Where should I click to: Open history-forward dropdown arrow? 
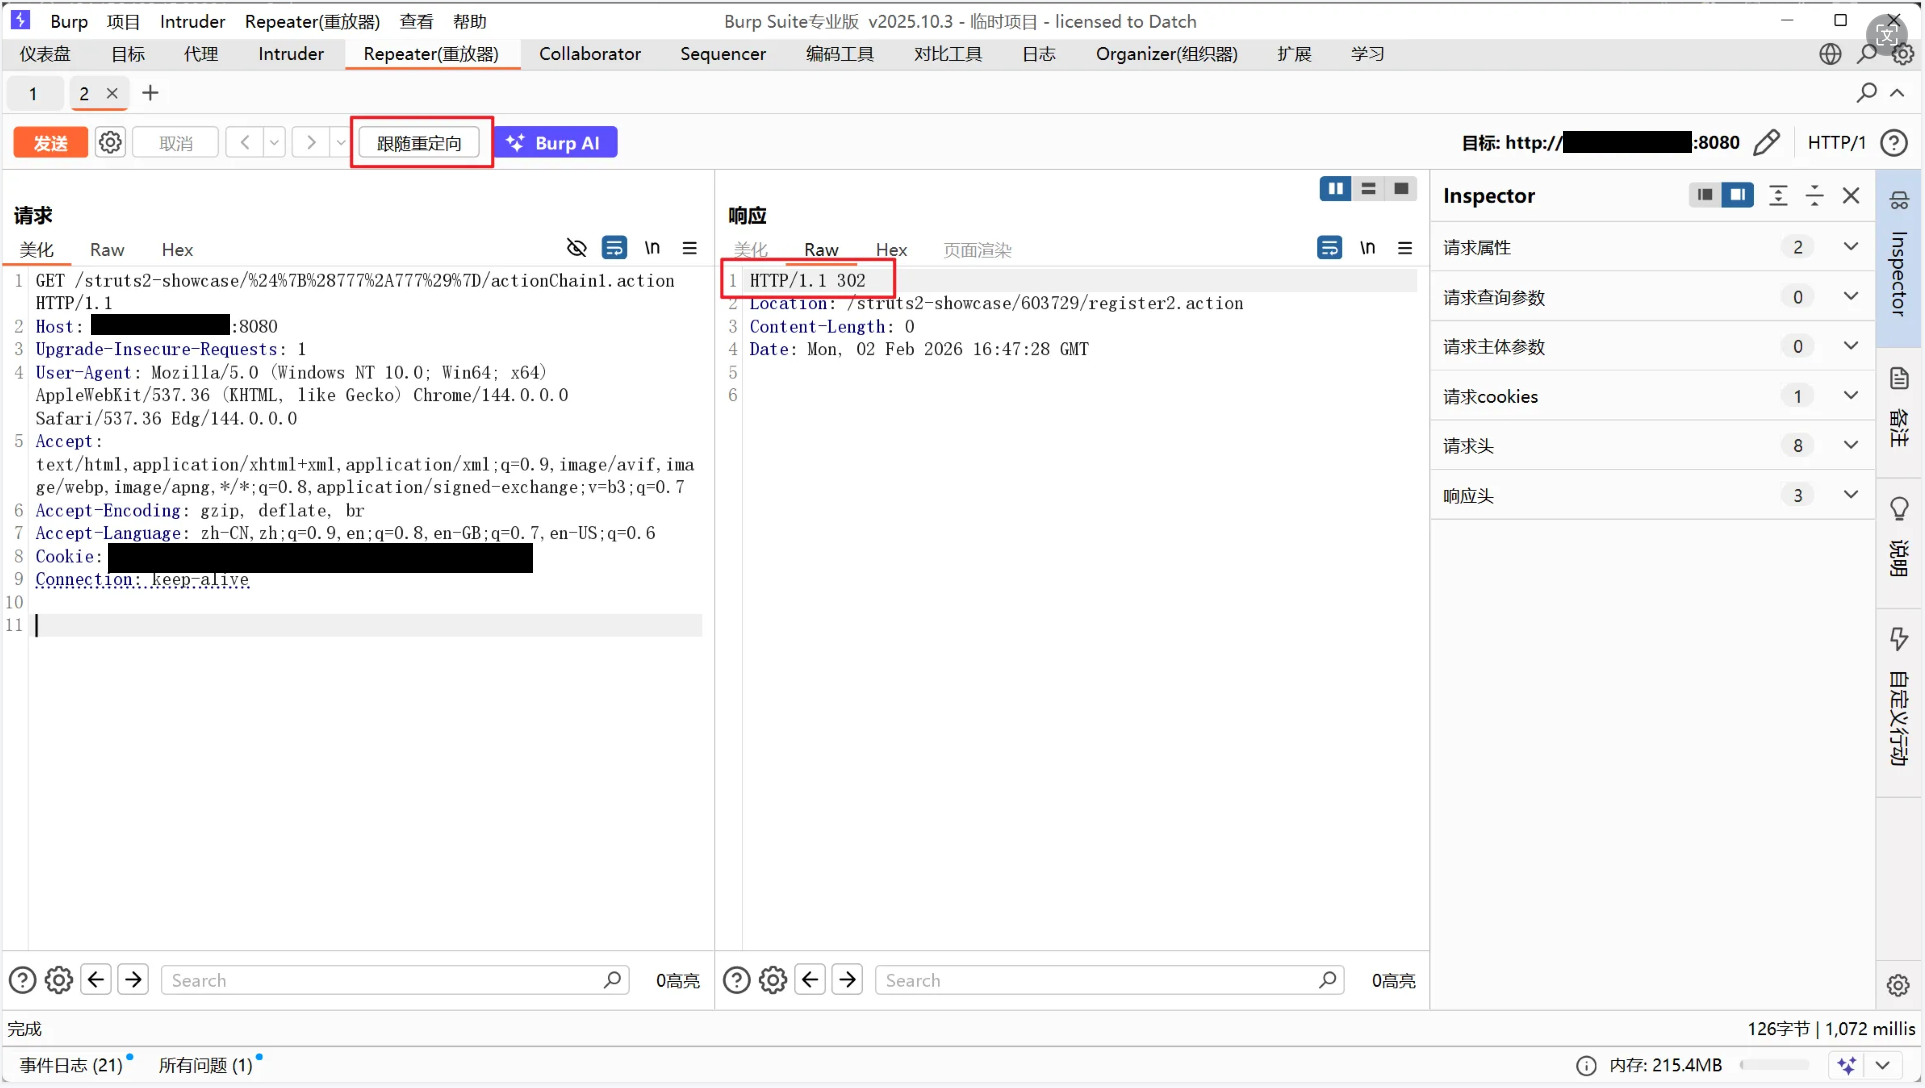click(x=340, y=143)
